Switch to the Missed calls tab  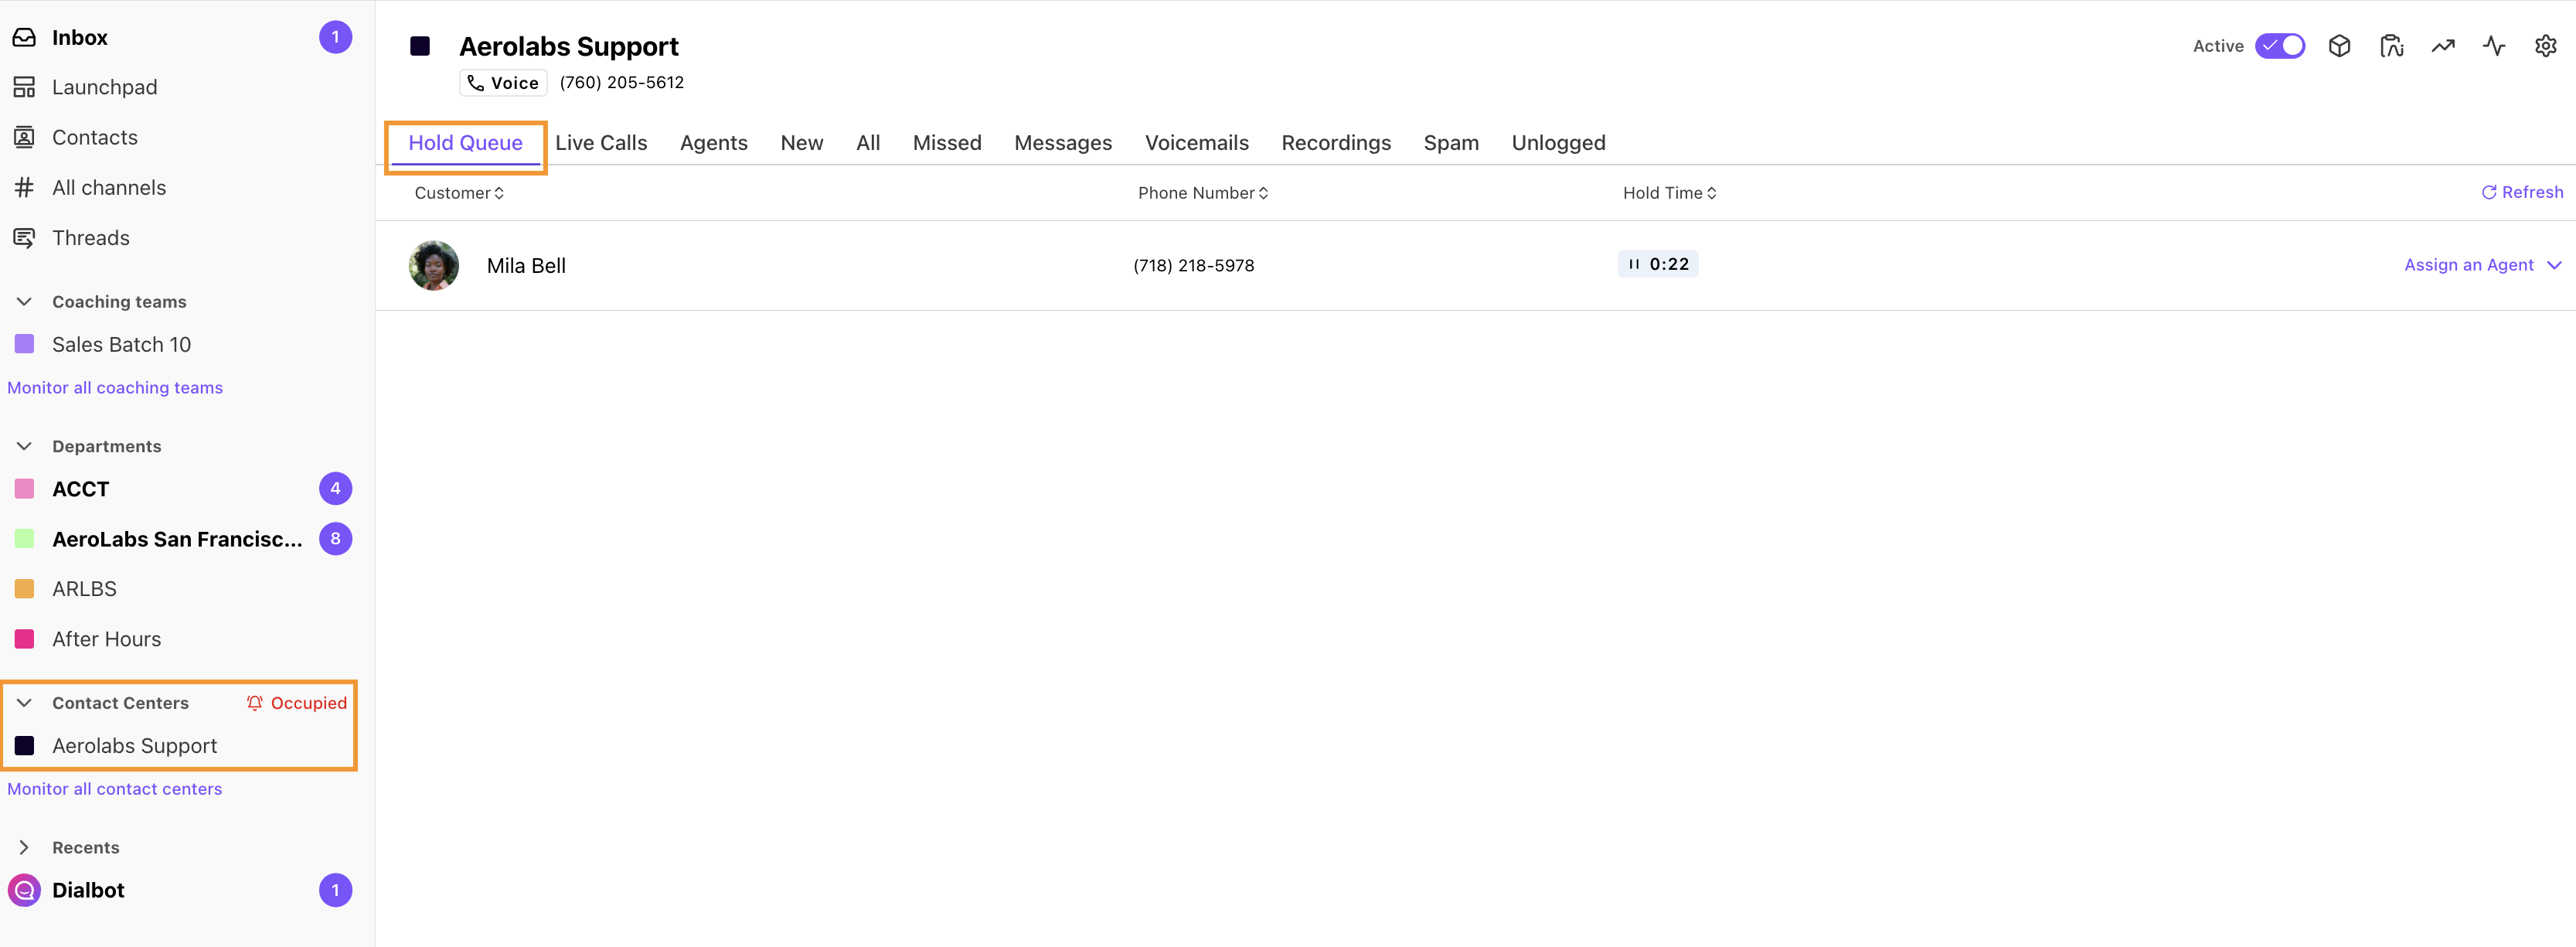pyautogui.click(x=948, y=141)
